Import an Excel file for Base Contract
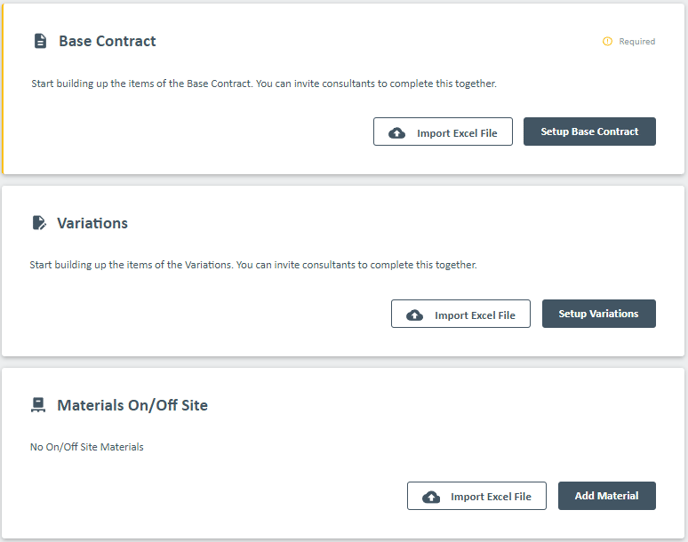 click(443, 132)
